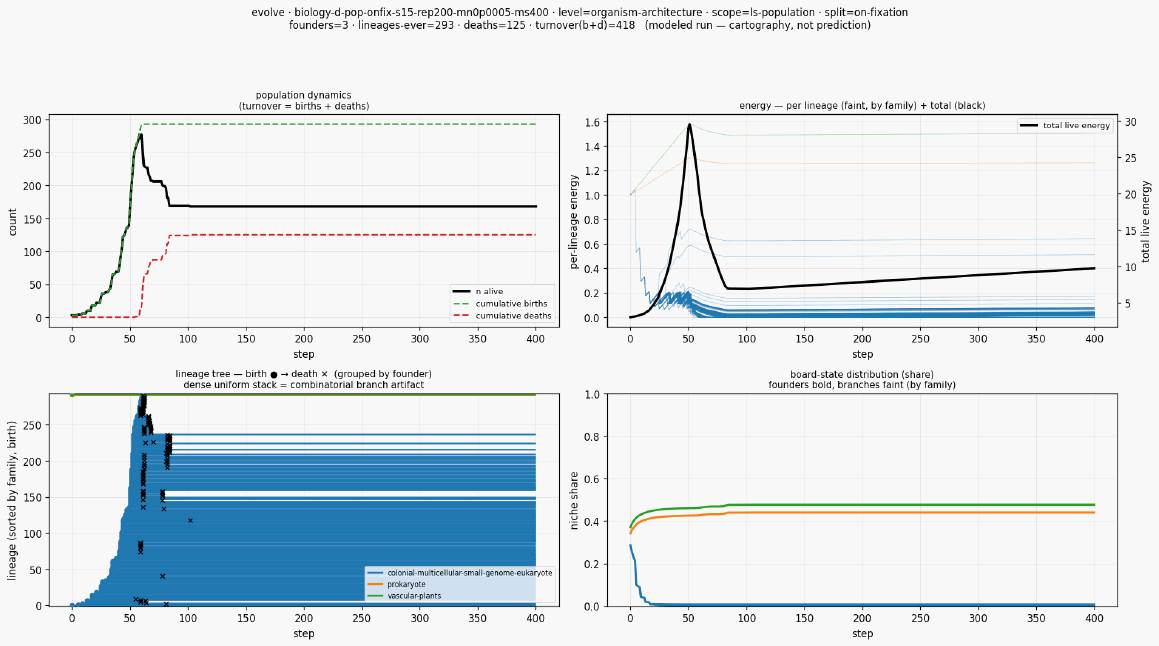The width and height of the screenshot is (1159, 646).
Task: Select the 'vascular-plants' legend entry
Action: point(414,596)
